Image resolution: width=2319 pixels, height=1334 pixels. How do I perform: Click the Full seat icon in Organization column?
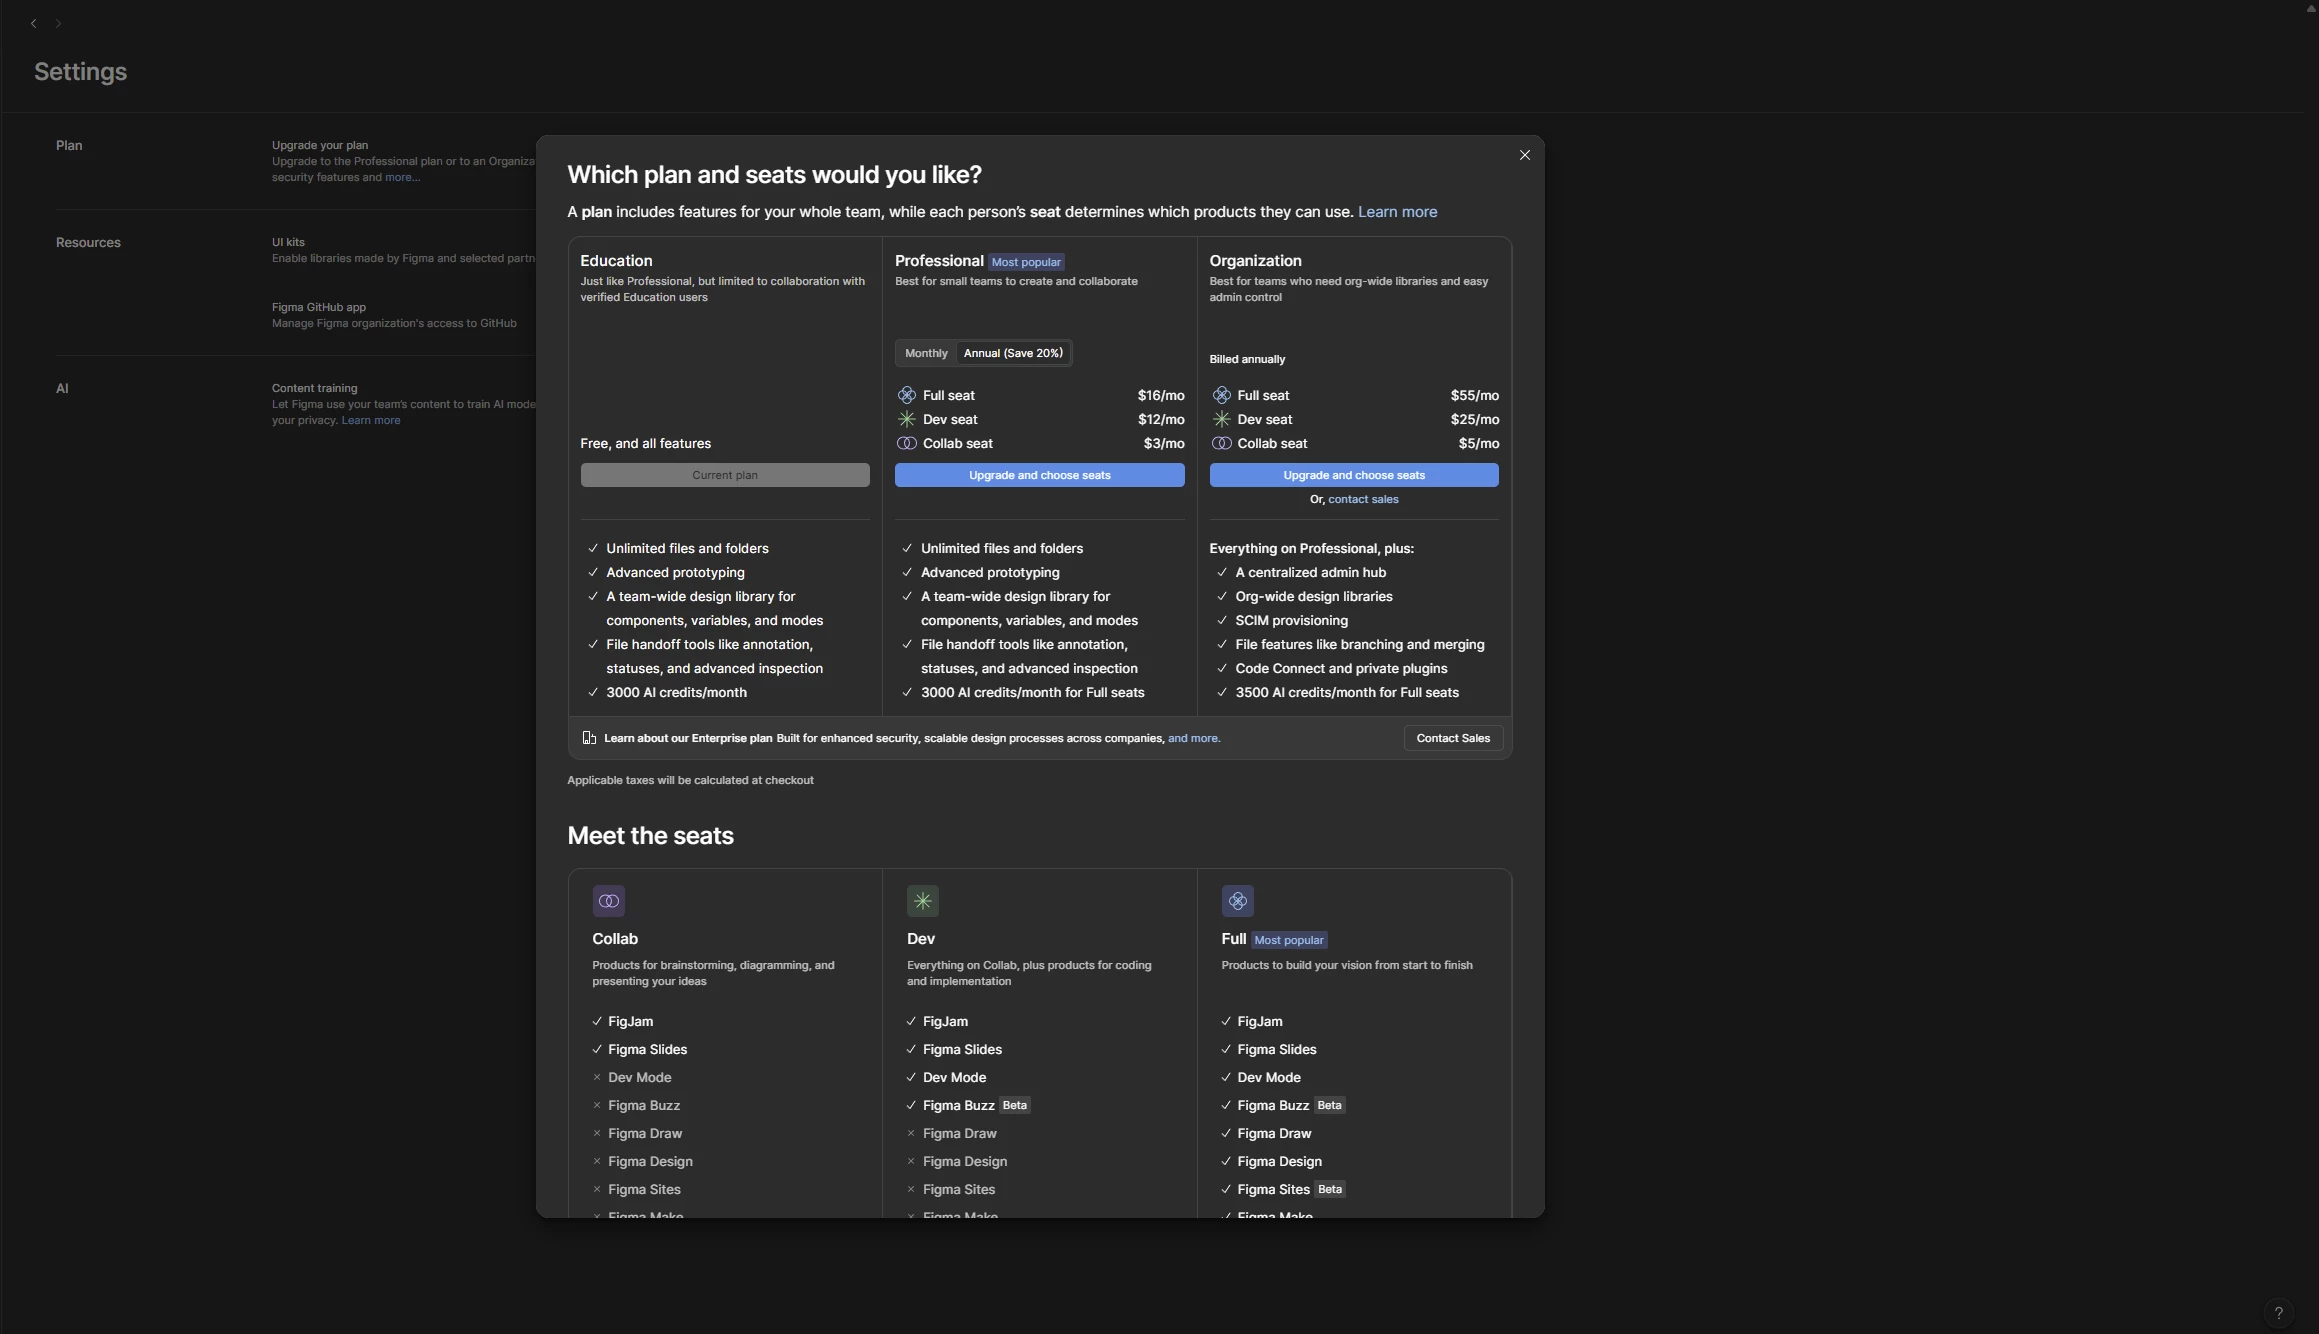click(1221, 395)
